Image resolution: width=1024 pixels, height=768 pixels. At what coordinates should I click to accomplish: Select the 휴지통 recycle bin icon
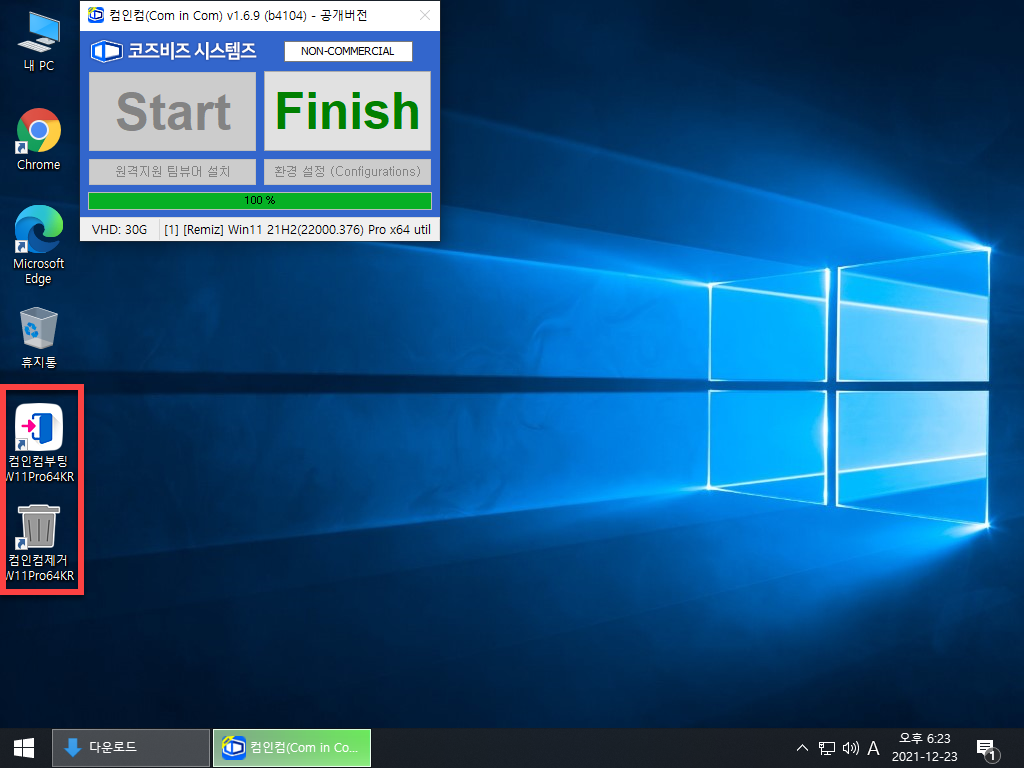click(x=39, y=338)
